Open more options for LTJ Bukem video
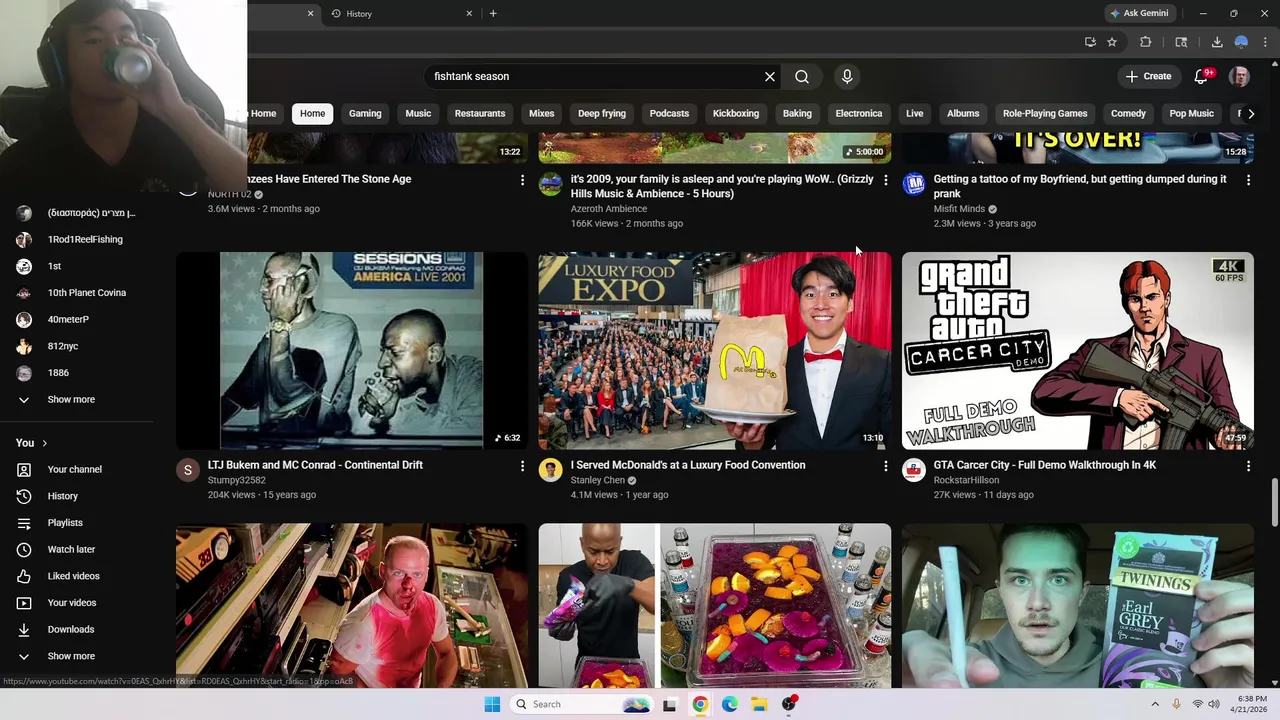Image resolution: width=1280 pixels, height=720 pixels. coord(522,466)
